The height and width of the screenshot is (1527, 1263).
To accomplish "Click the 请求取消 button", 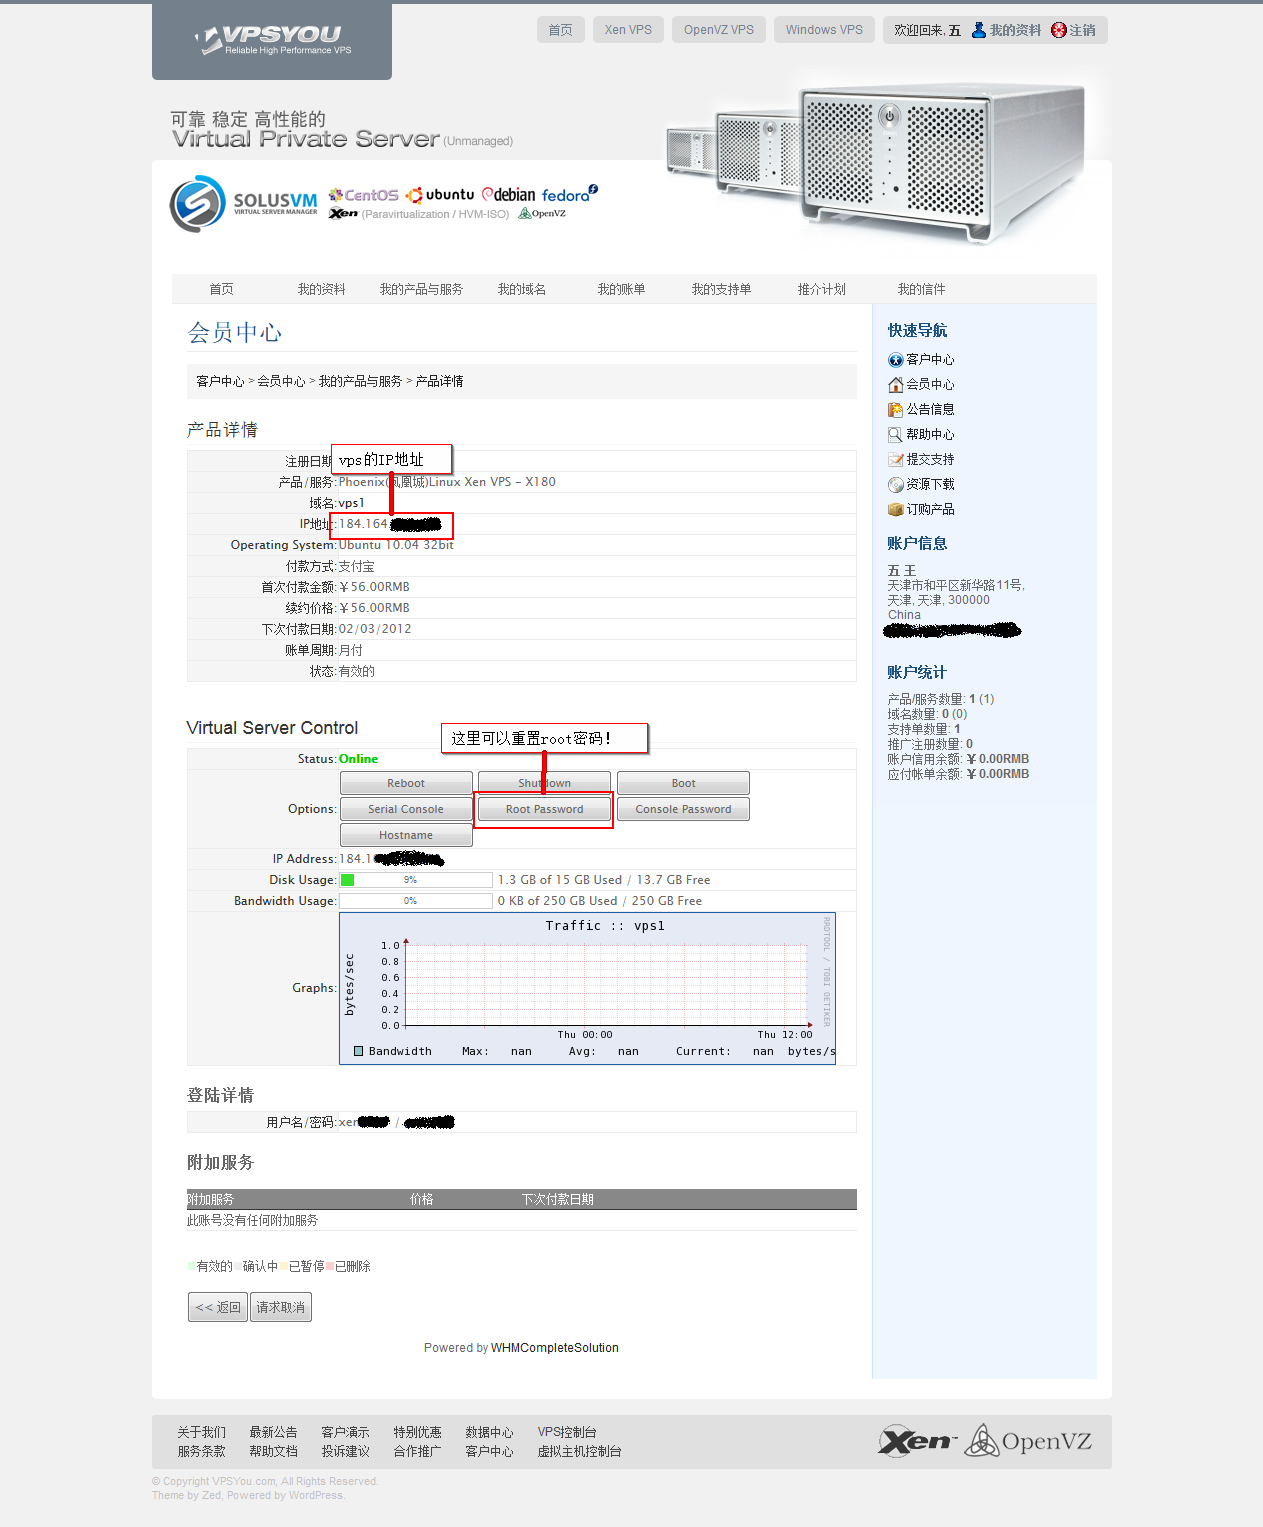I will (281, 1307).
